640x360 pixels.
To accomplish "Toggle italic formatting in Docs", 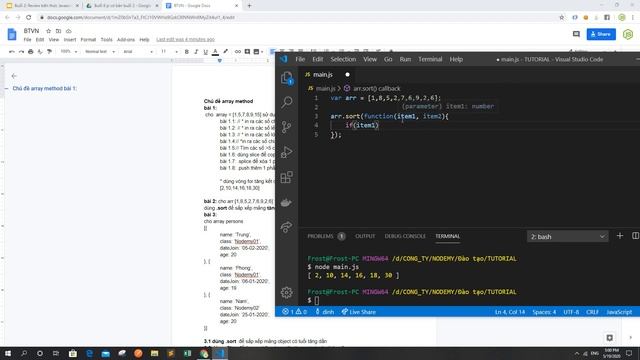I will click(196, 52).
